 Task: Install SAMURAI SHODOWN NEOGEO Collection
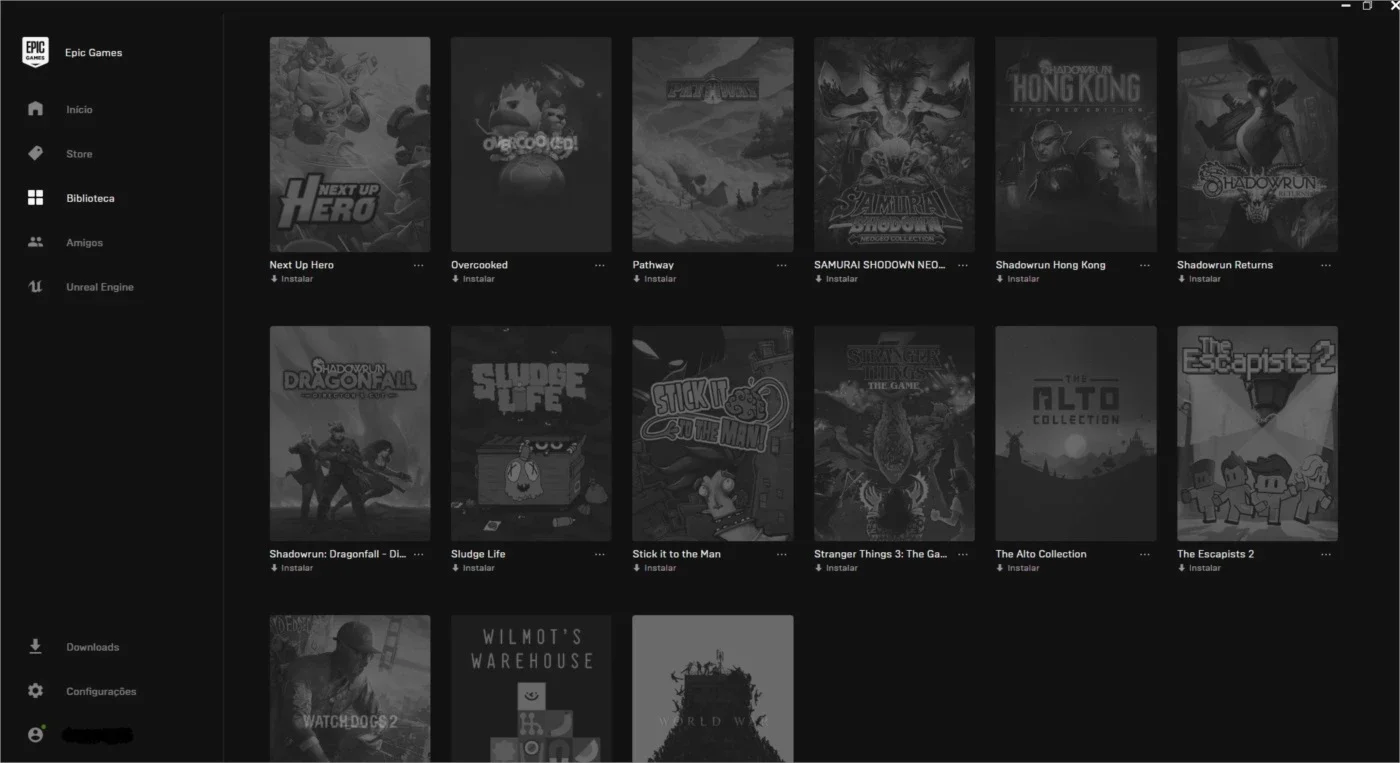(836, 279)
